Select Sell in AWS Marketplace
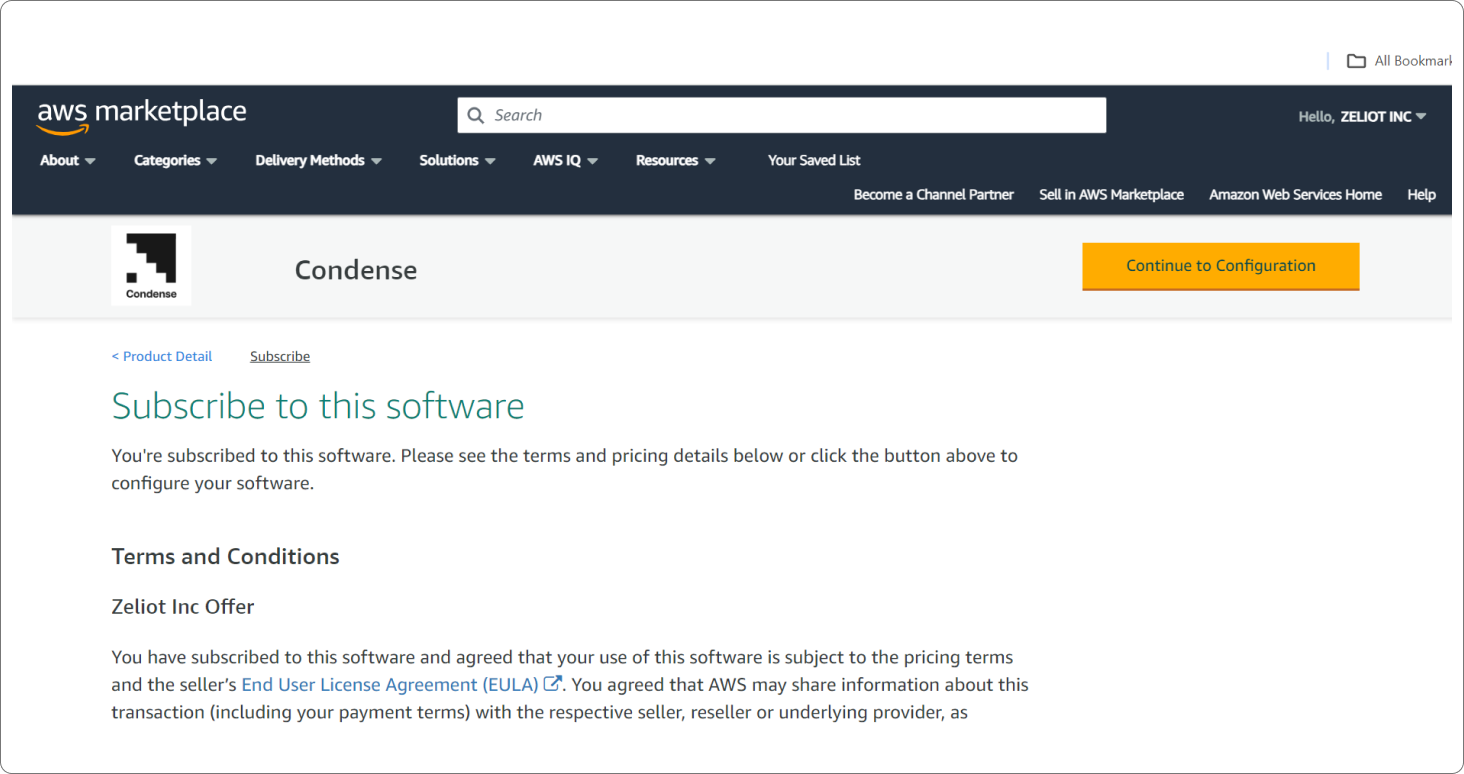 (1111, 195)
